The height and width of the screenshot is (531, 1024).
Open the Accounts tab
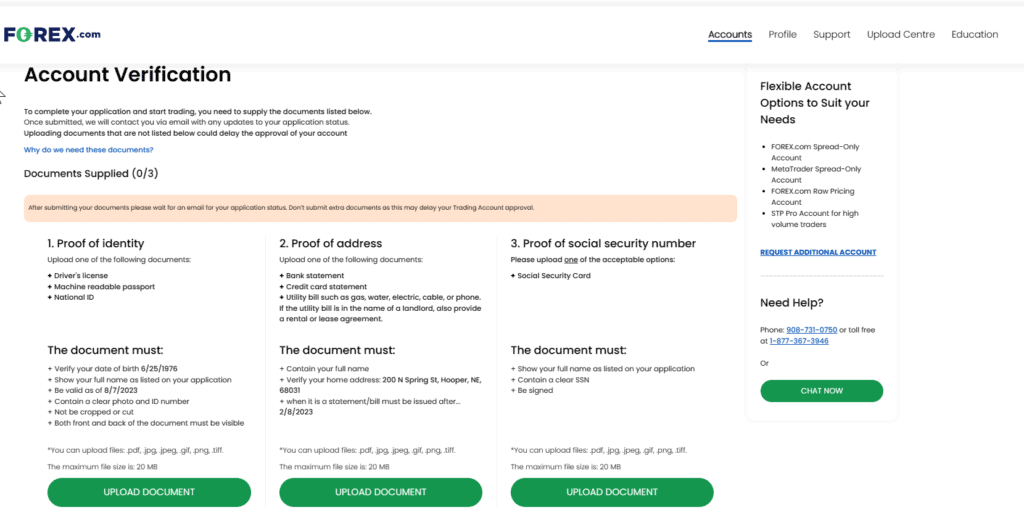[730, 34]
